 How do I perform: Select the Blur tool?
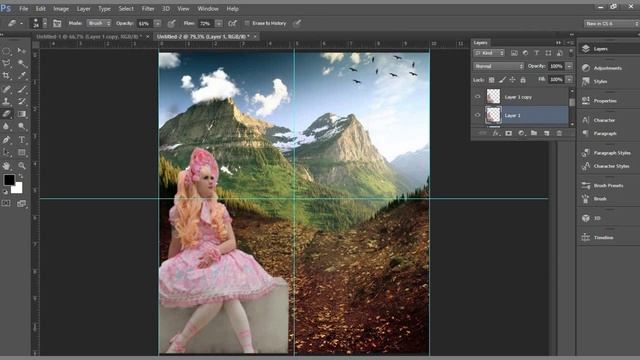7,127
